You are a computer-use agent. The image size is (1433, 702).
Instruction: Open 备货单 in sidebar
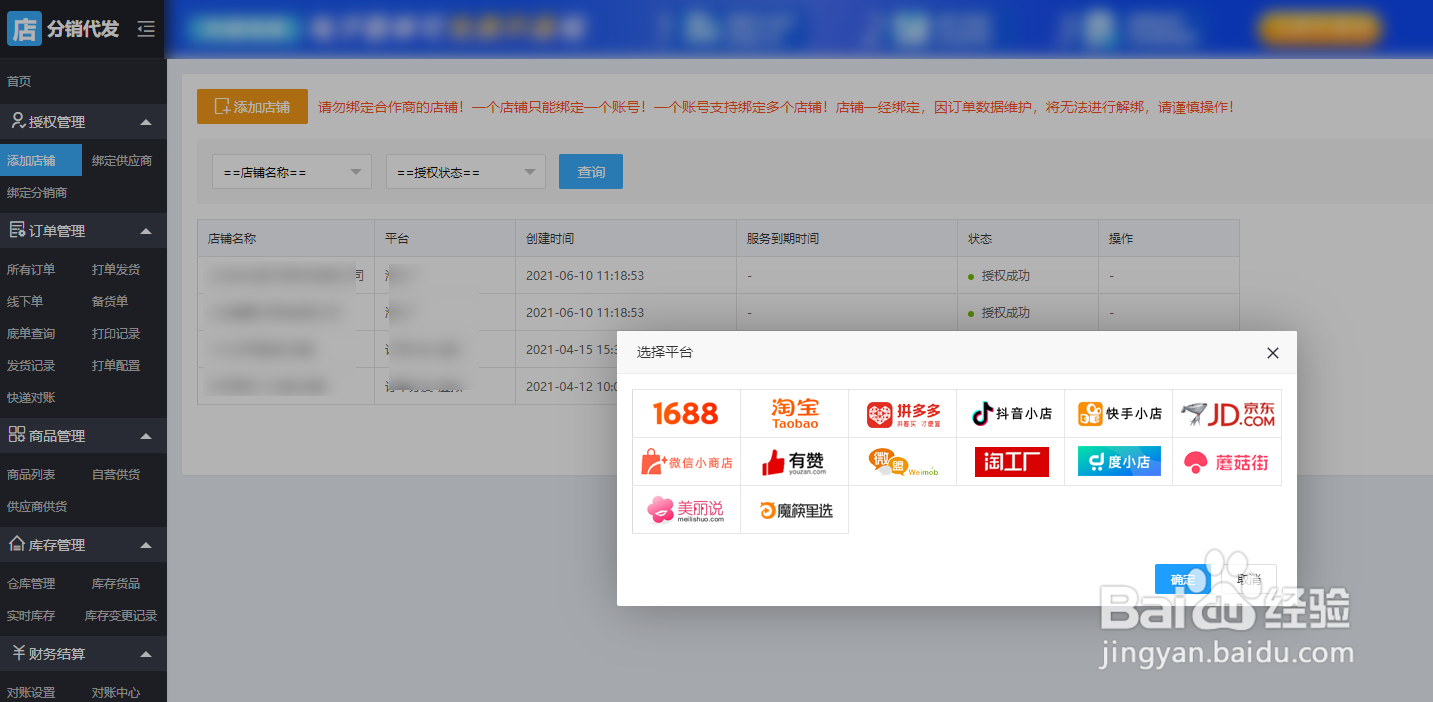[110, 301]
